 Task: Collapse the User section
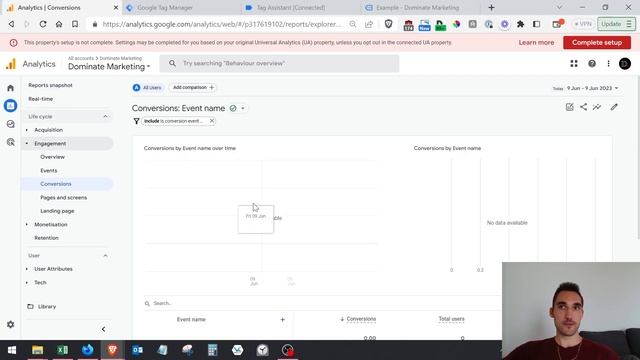pyautogui.click(x=105, y=256)
